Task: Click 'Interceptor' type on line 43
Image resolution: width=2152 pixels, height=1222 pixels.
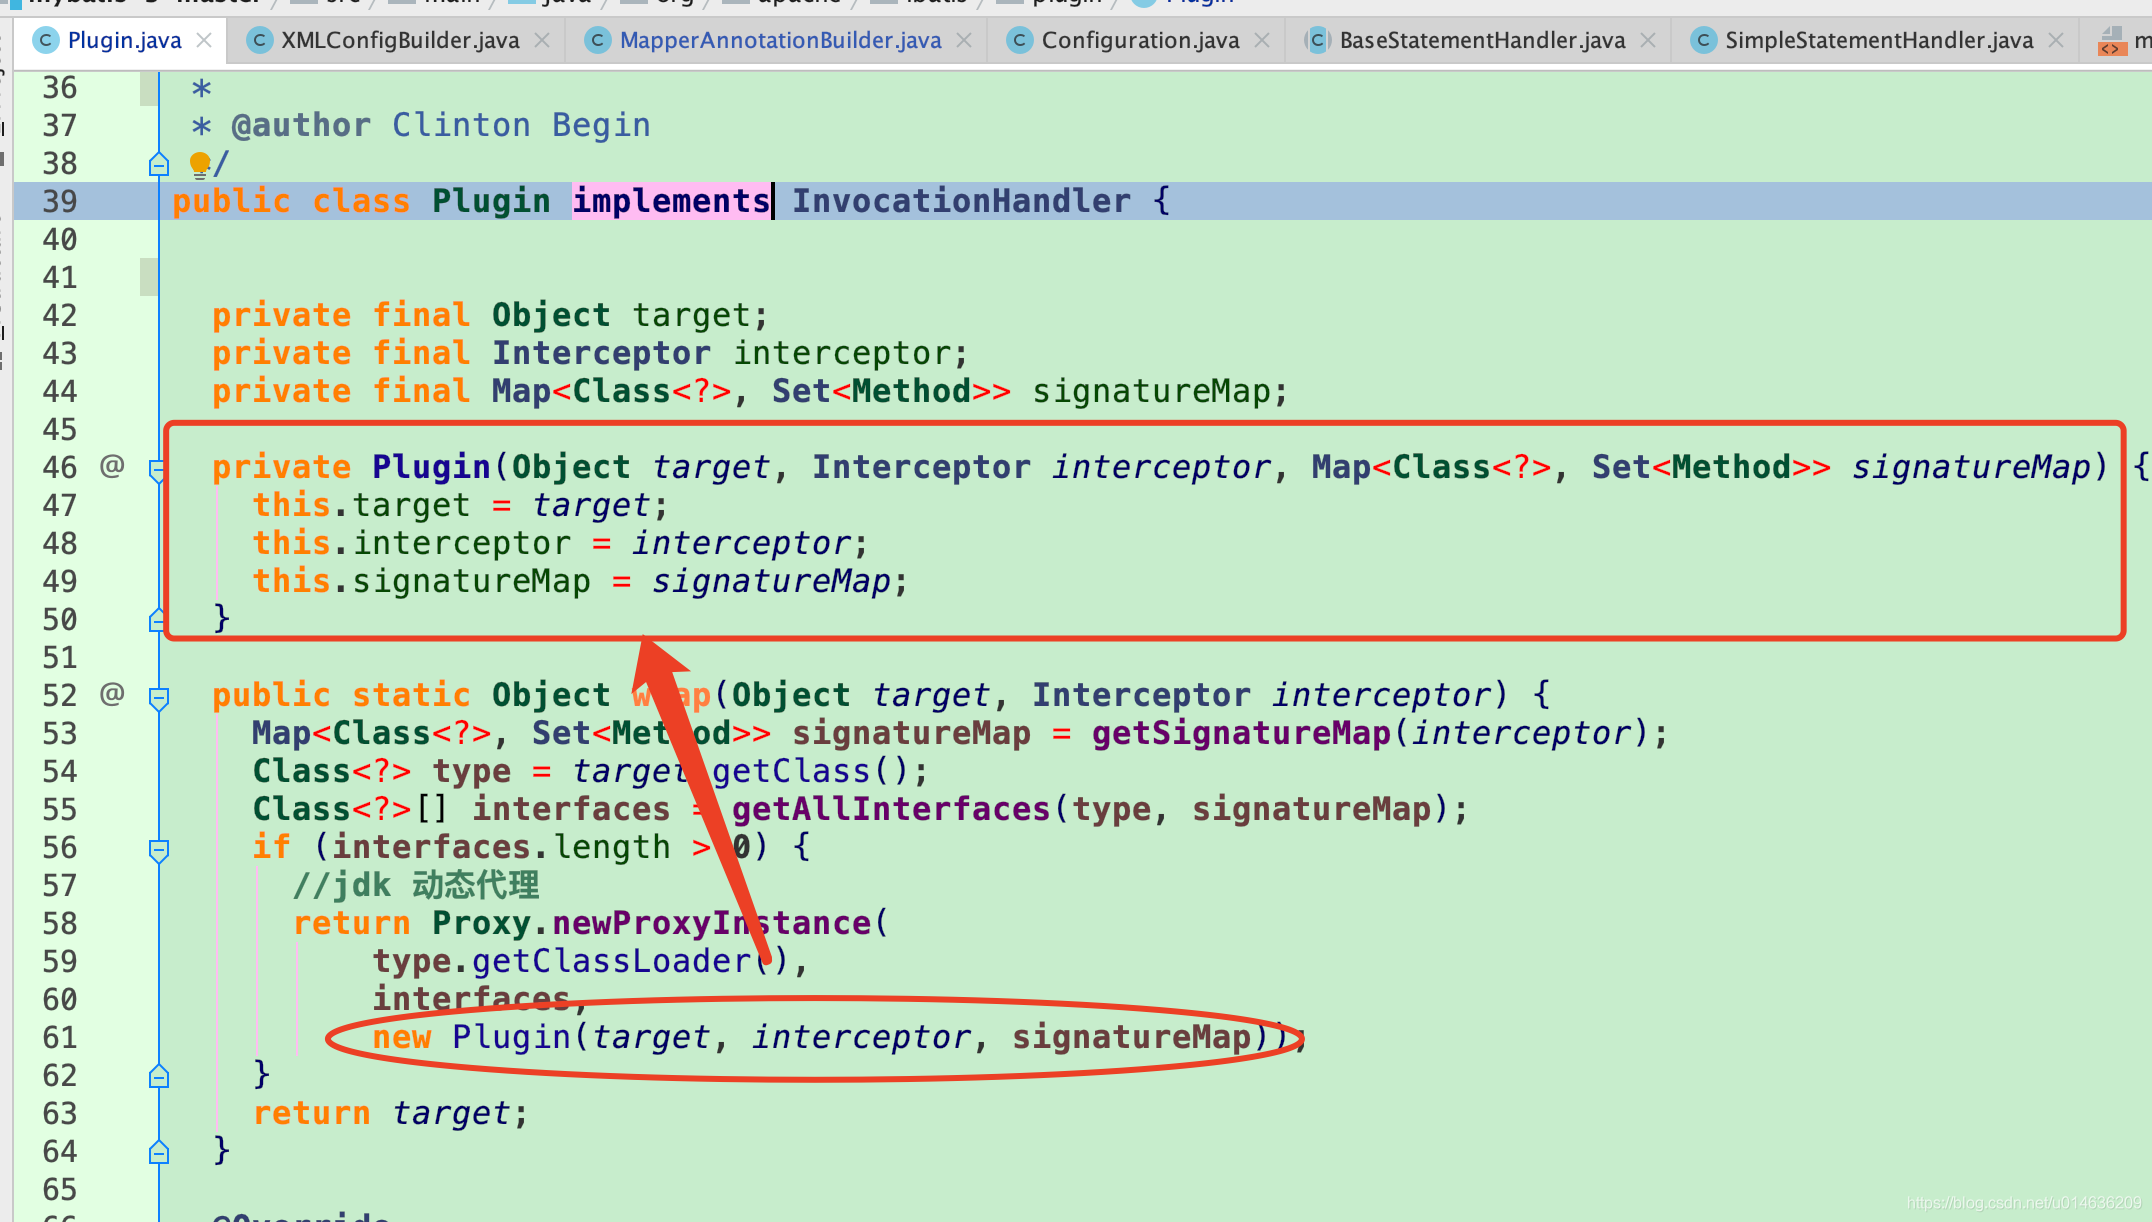Action: point(601,353)
